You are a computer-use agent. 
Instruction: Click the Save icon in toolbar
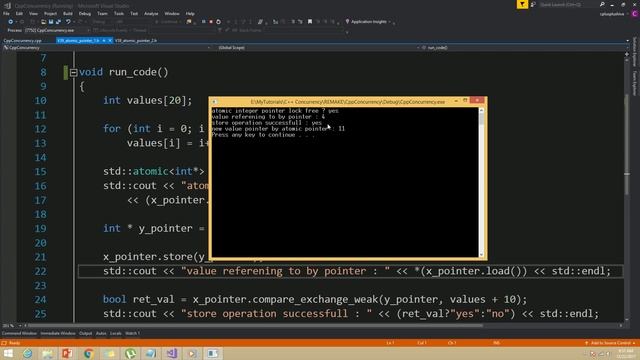[x=51, y=22]
